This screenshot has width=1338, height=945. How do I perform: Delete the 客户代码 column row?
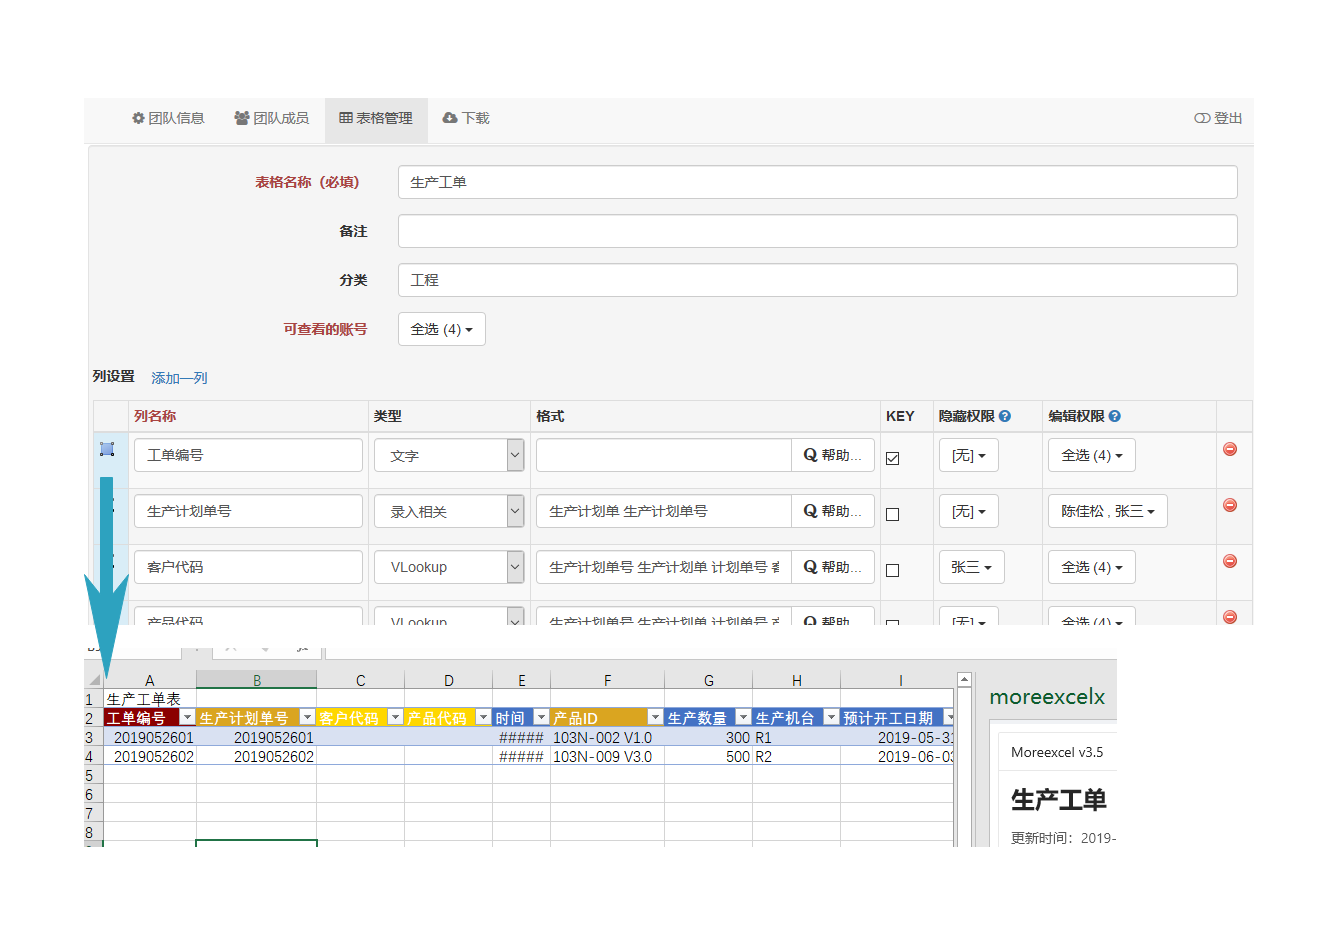point(1229,561)
